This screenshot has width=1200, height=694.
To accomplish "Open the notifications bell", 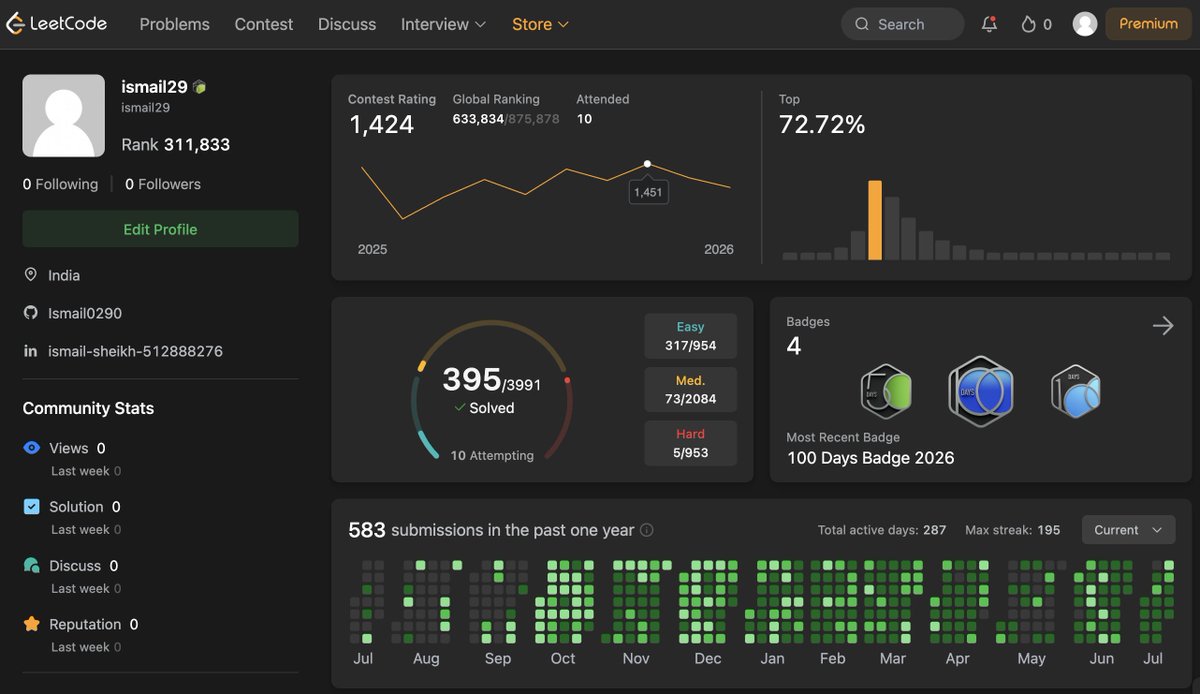I will 989,24.
